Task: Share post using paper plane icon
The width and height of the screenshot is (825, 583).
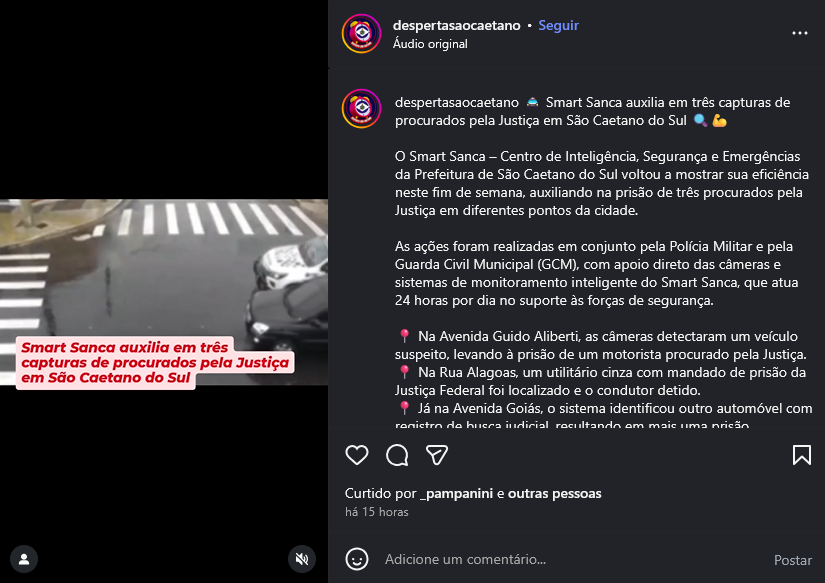Action: 437,455
